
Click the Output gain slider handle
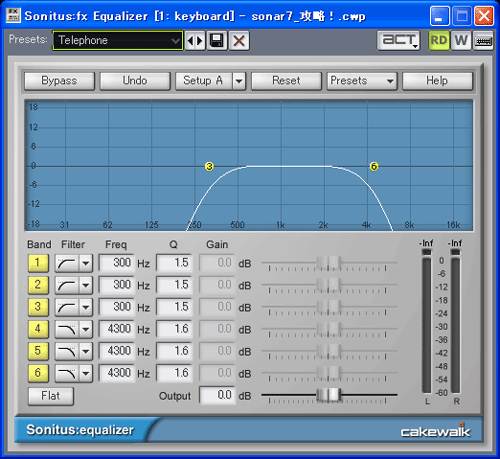[329, 395]
